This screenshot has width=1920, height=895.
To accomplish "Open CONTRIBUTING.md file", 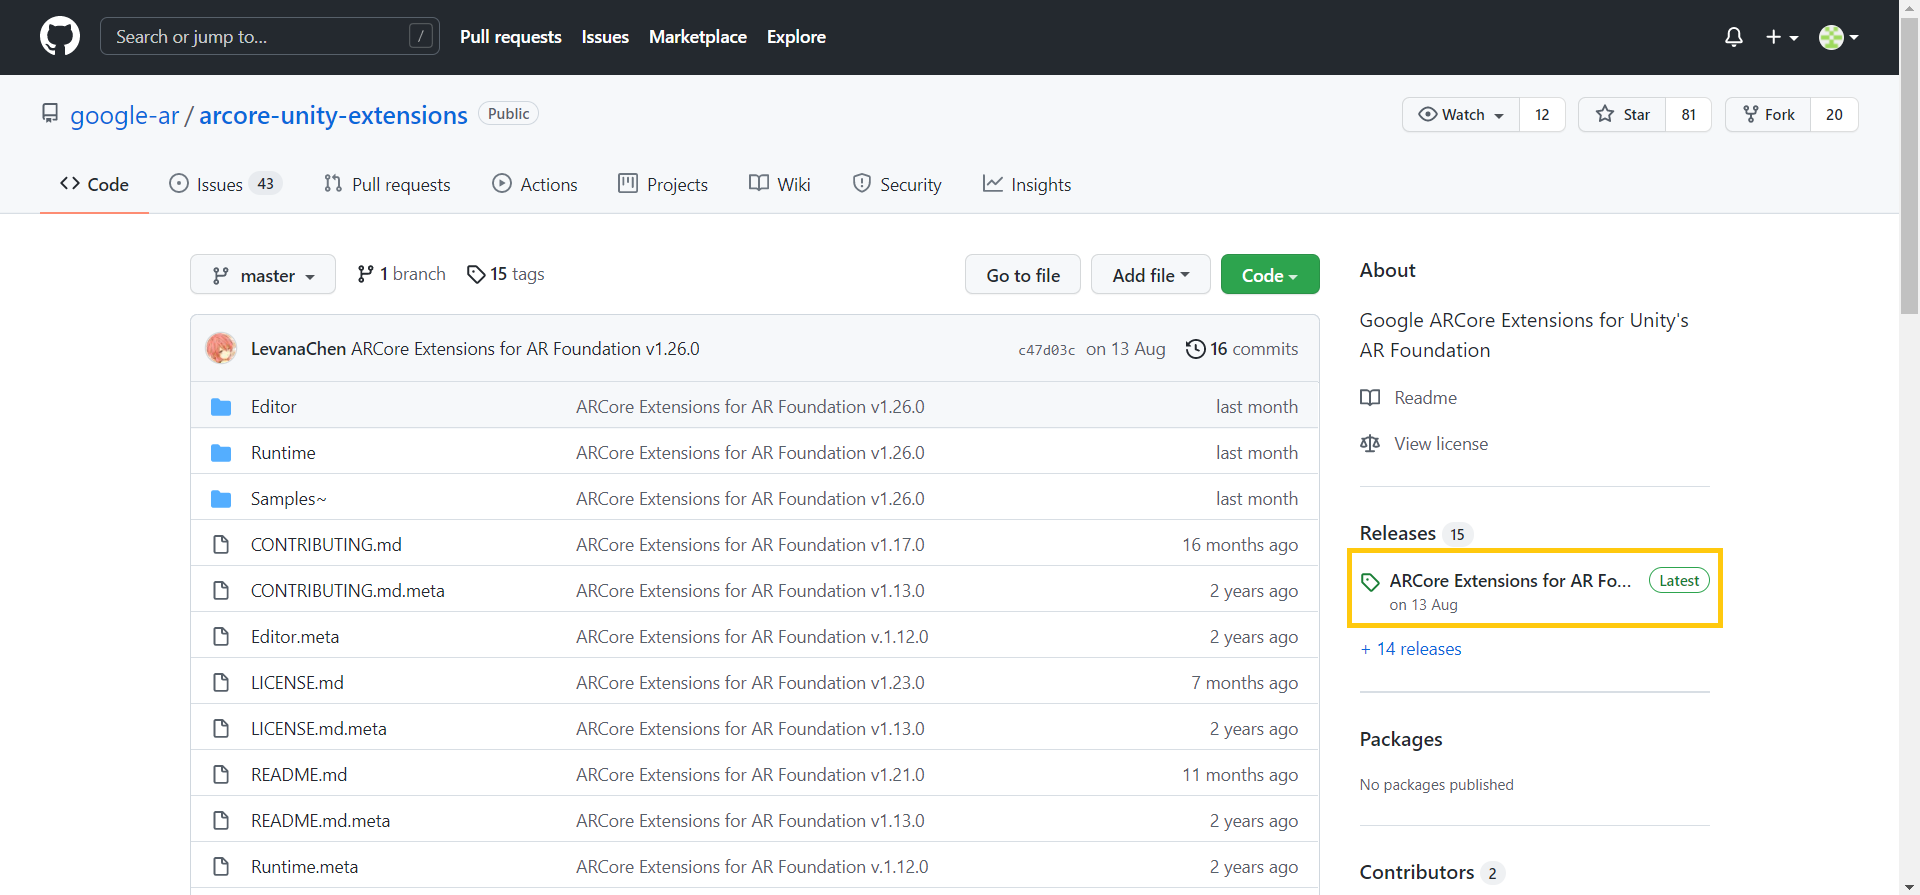I will coord(326,545).
